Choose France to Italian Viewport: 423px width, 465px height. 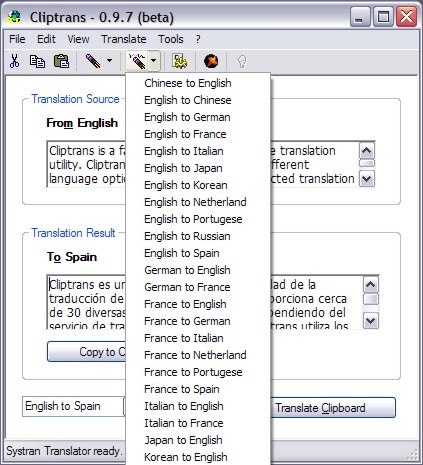pos(198,338)
